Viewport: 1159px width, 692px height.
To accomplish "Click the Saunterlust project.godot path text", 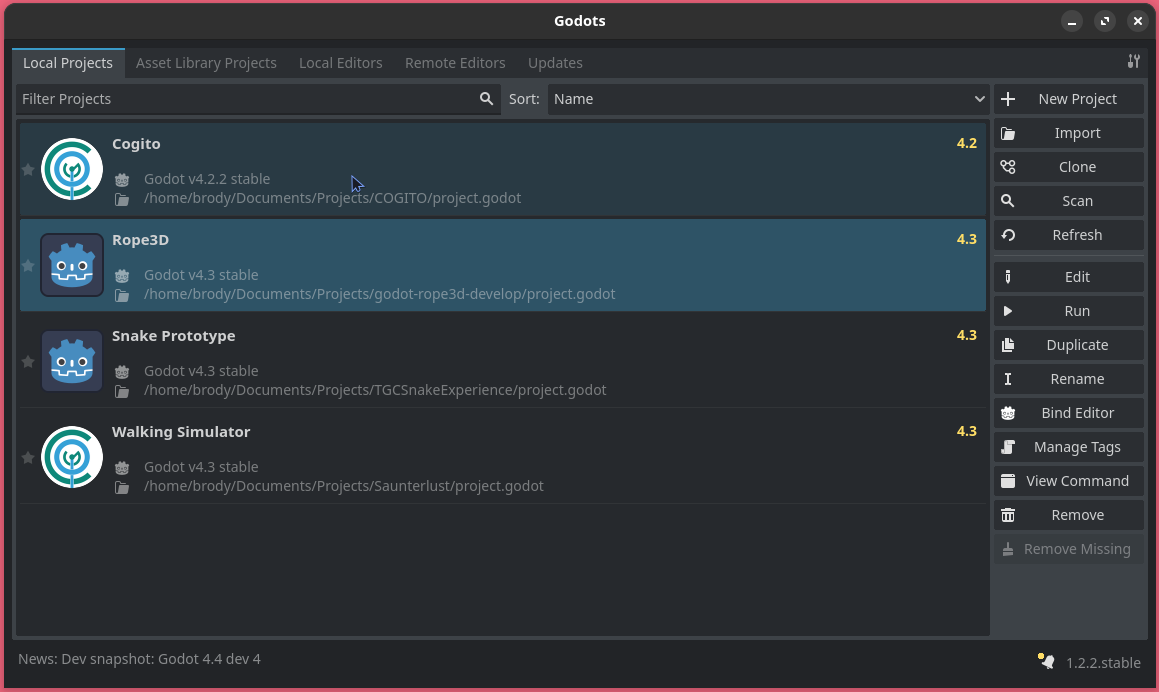I will pyautogui.click(x=344, y=486).
